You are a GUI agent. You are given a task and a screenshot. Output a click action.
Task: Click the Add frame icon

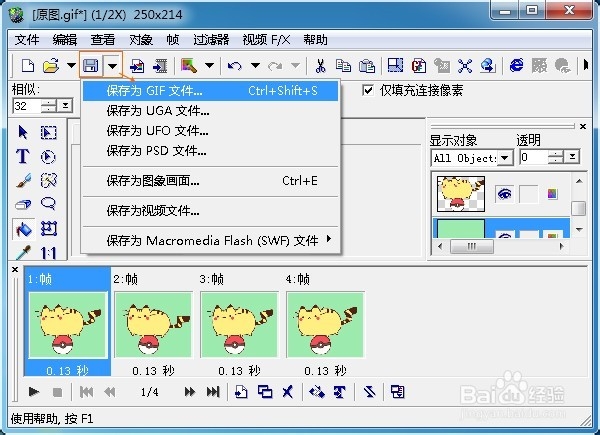241,392
